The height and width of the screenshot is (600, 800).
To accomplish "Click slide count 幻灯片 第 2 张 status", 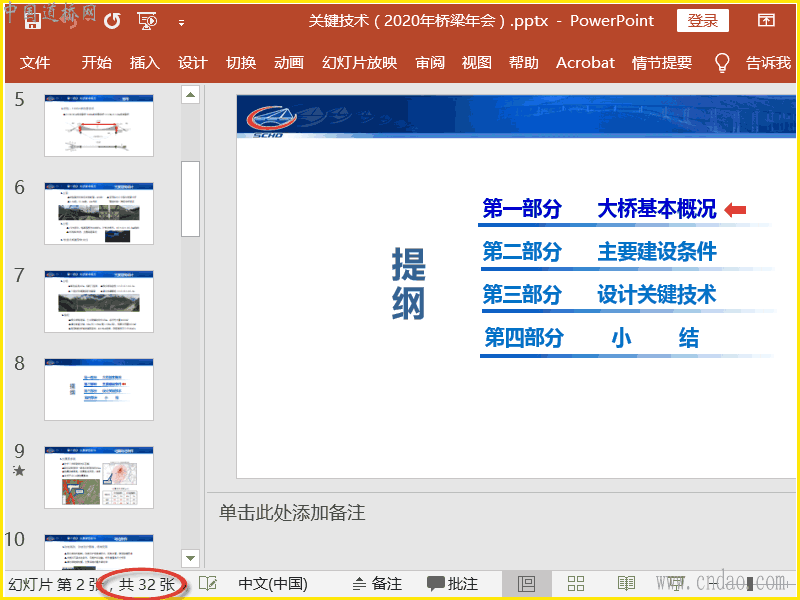I will [x=54, y=584].
